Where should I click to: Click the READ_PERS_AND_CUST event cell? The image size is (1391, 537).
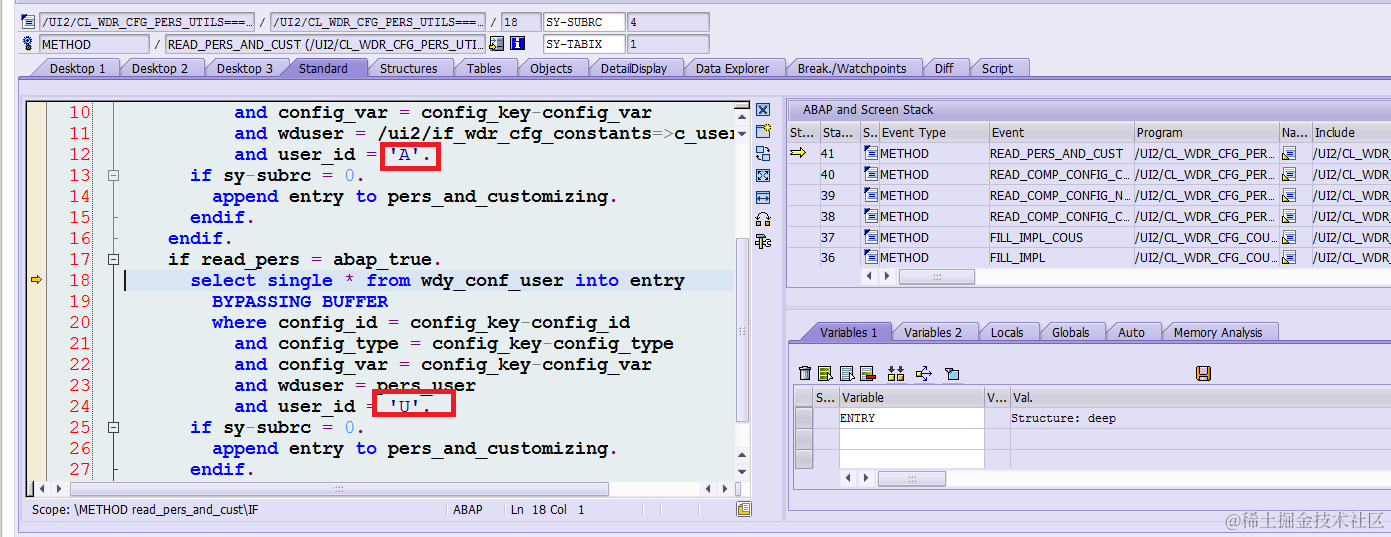click(1060, 153)
